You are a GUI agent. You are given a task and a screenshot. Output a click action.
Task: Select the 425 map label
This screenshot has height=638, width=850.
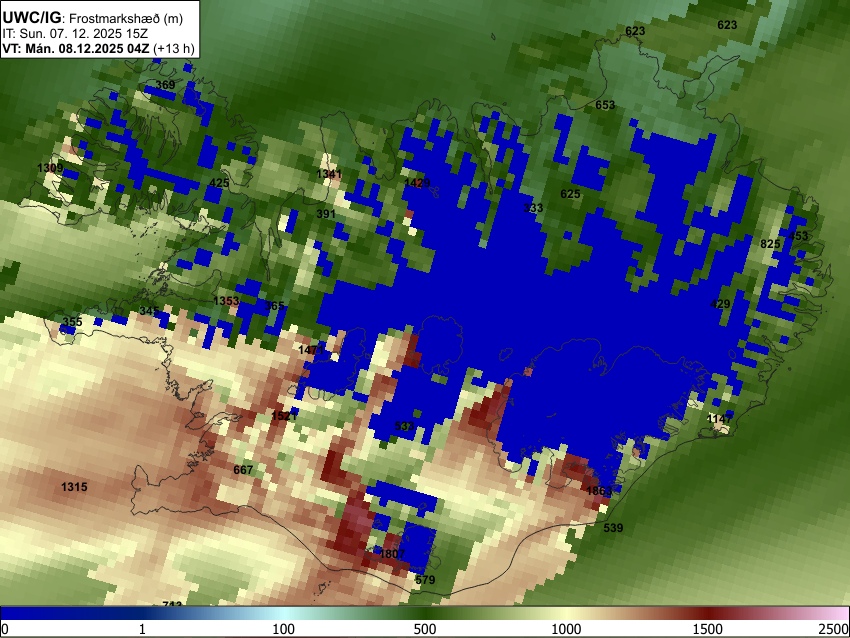tap(219, 183)
